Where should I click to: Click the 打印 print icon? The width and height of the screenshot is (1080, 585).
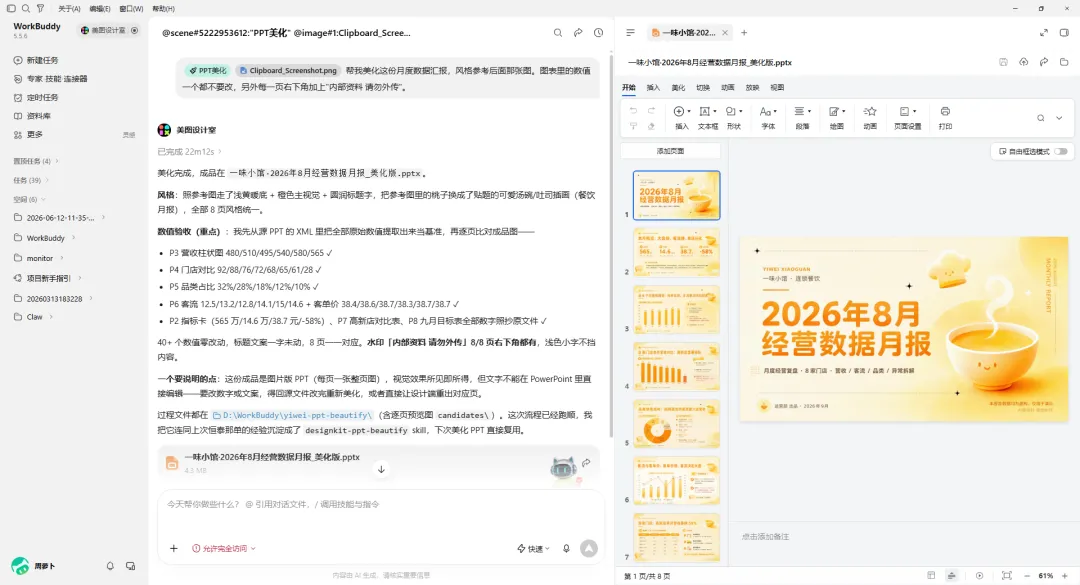[945, 112]
